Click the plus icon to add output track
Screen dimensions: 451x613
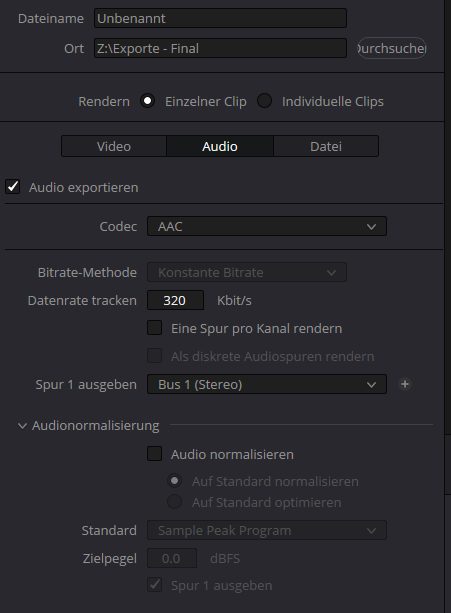tap(405, 384)
